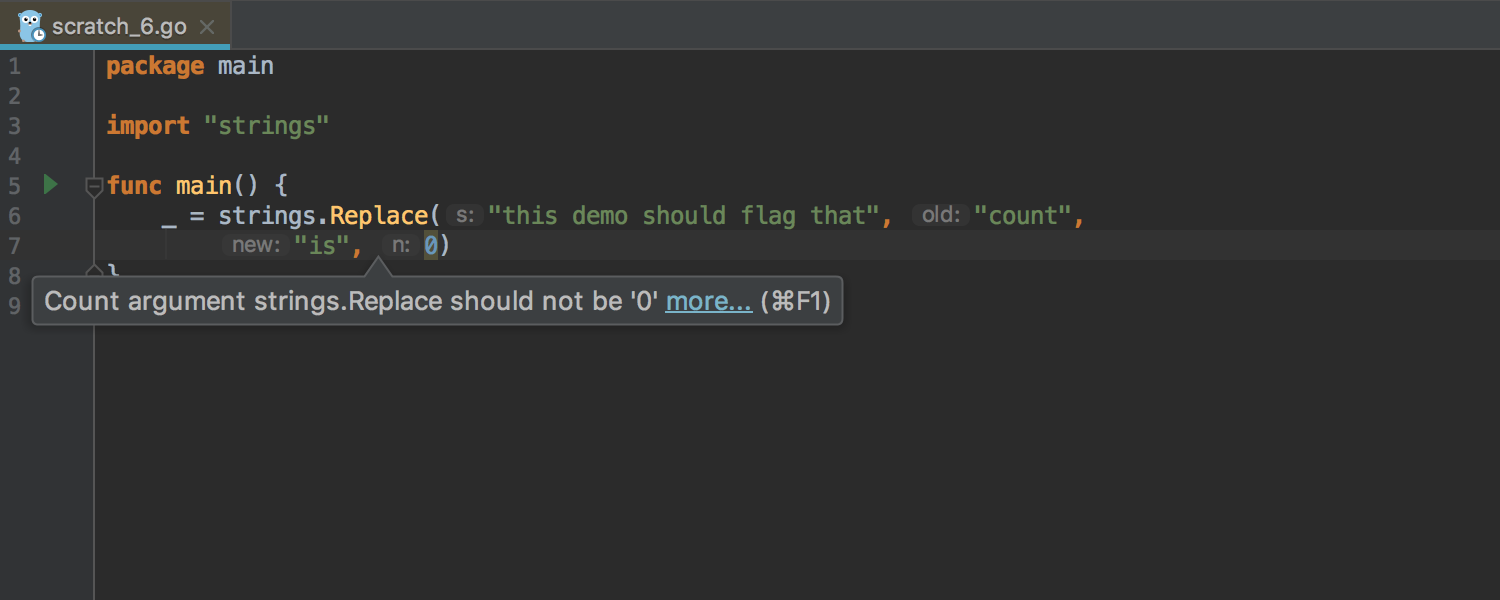The image size is (1500, 600).
Task: Click the "count" string argument
Action: click(x=1023, y=215)
